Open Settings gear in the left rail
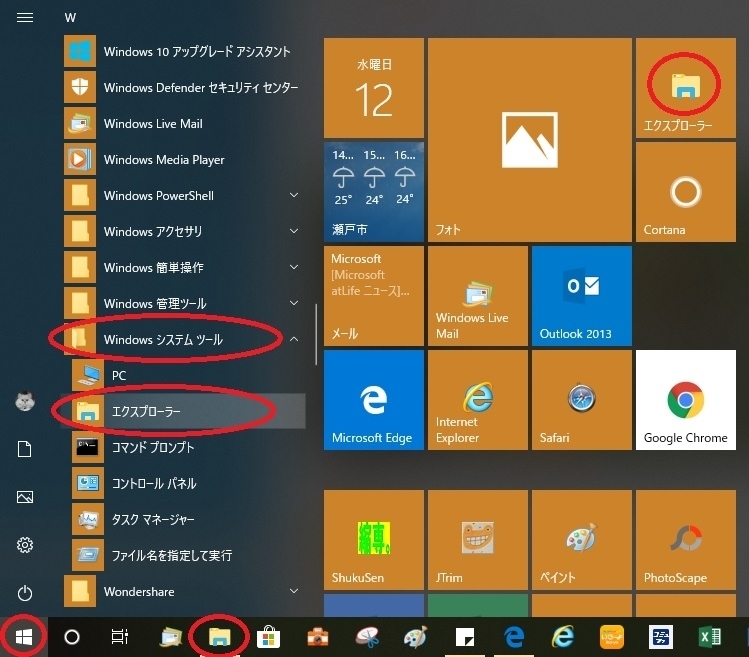Viewport: 749px width, 657px height. tap(25, 545)
